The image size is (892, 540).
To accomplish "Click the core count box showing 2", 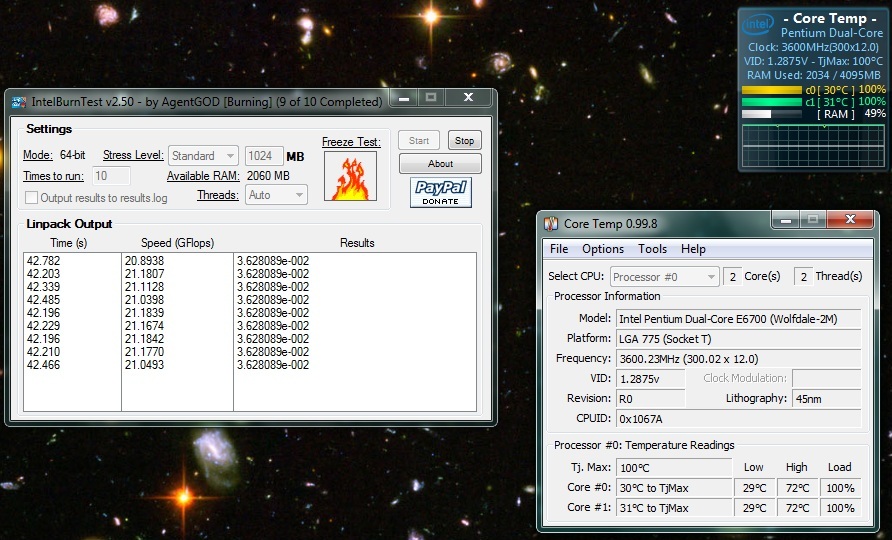I will pos(732,277).
